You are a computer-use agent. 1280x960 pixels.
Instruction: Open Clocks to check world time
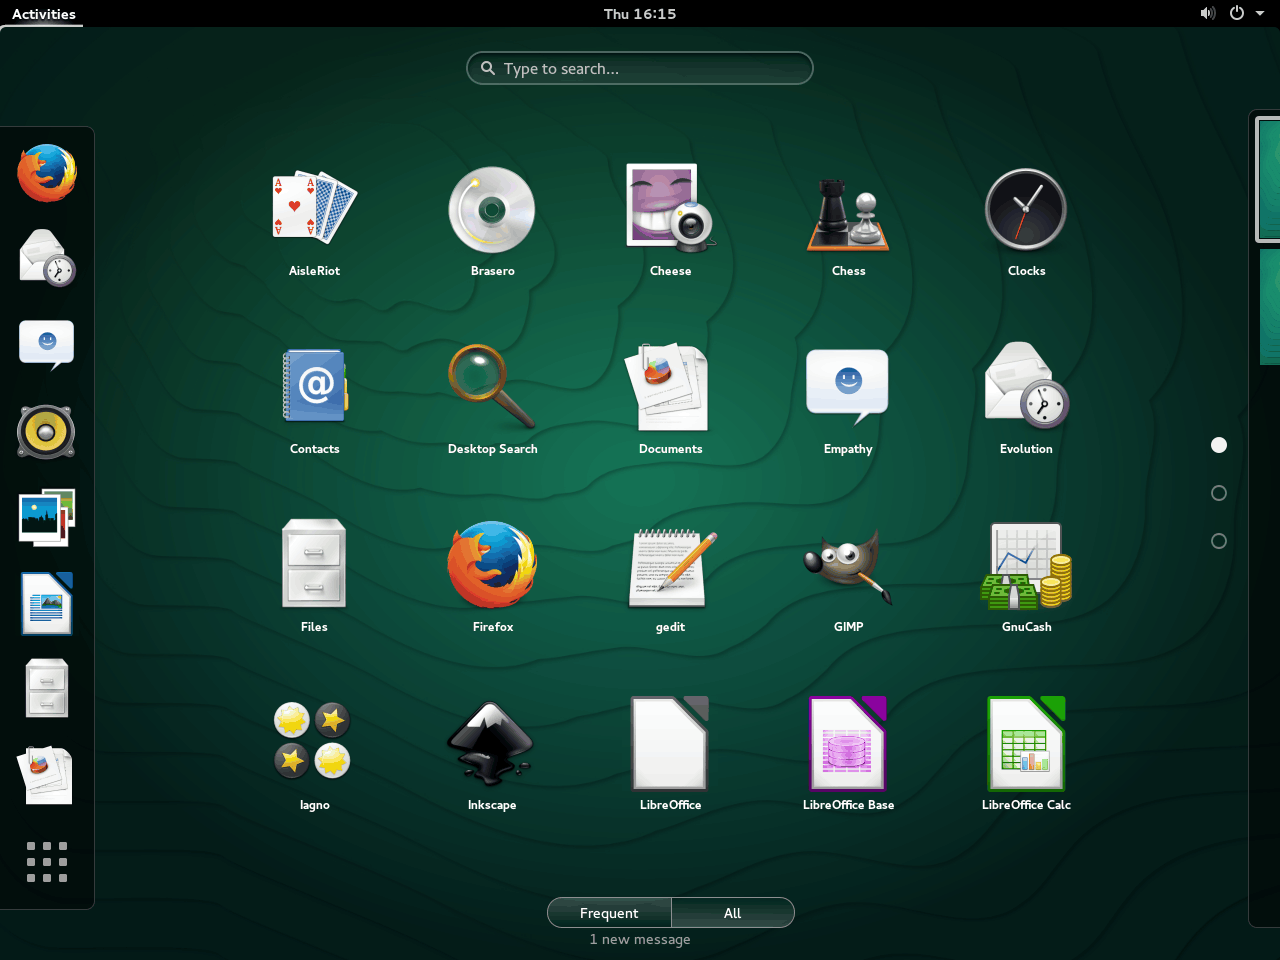coord(1026,208)
